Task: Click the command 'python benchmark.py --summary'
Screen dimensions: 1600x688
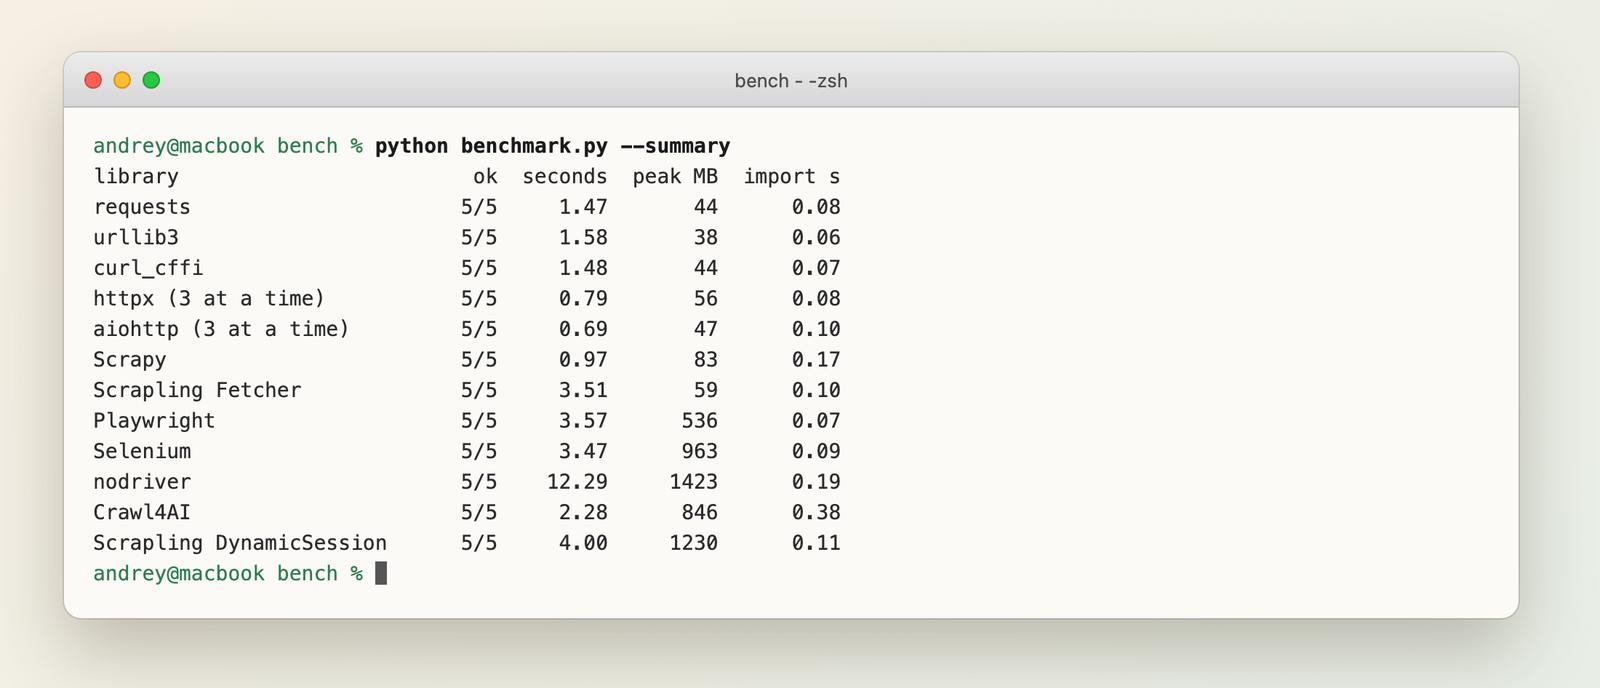Action: (553, 146)
